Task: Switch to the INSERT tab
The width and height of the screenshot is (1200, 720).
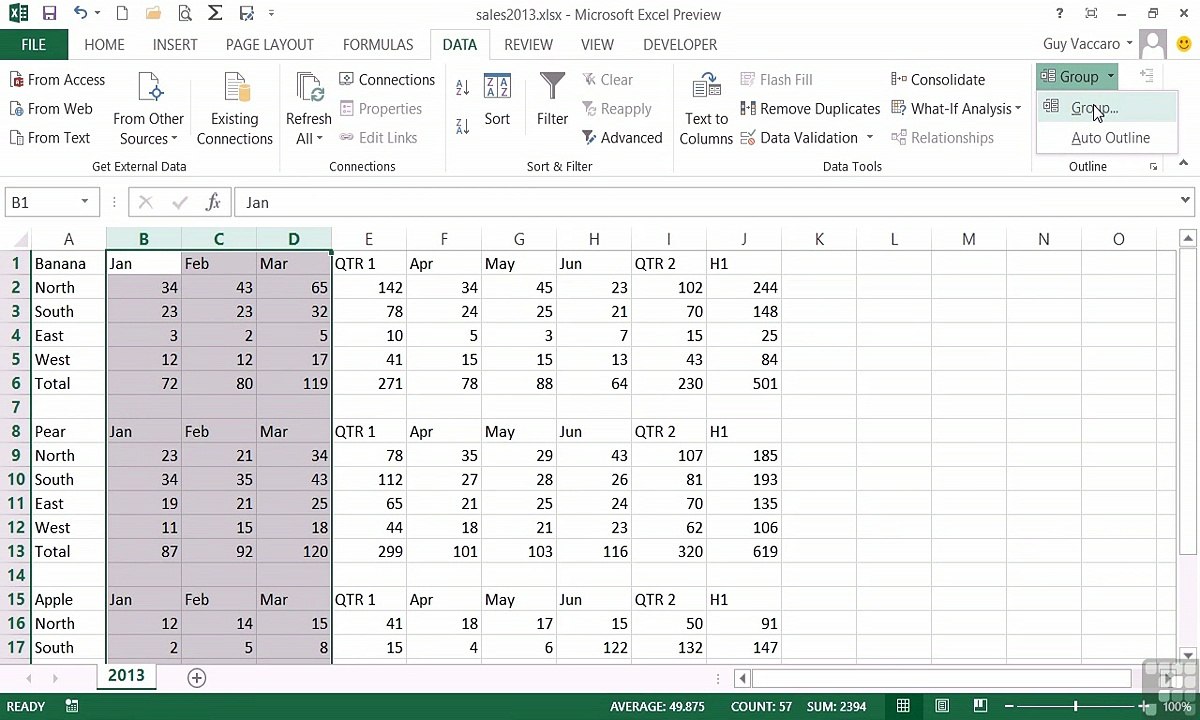Action: [x=175, y=45]
